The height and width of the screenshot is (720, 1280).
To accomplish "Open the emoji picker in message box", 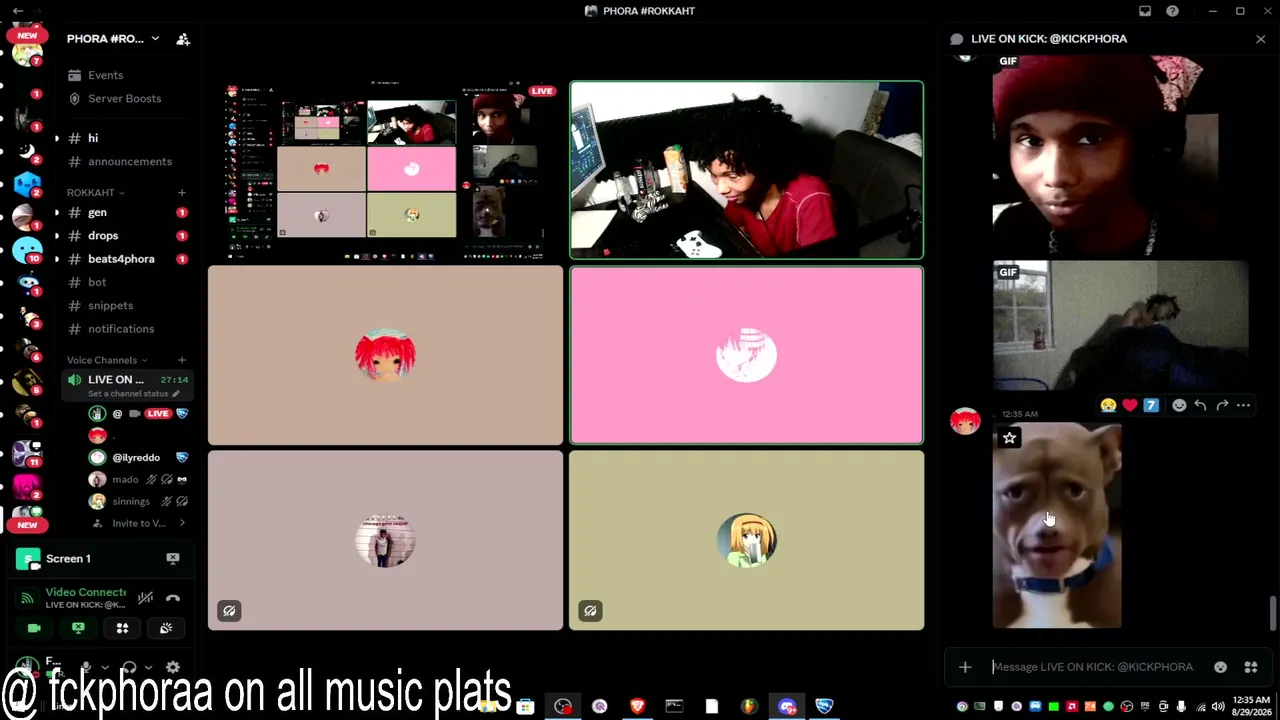I will tap(1220, 667).
